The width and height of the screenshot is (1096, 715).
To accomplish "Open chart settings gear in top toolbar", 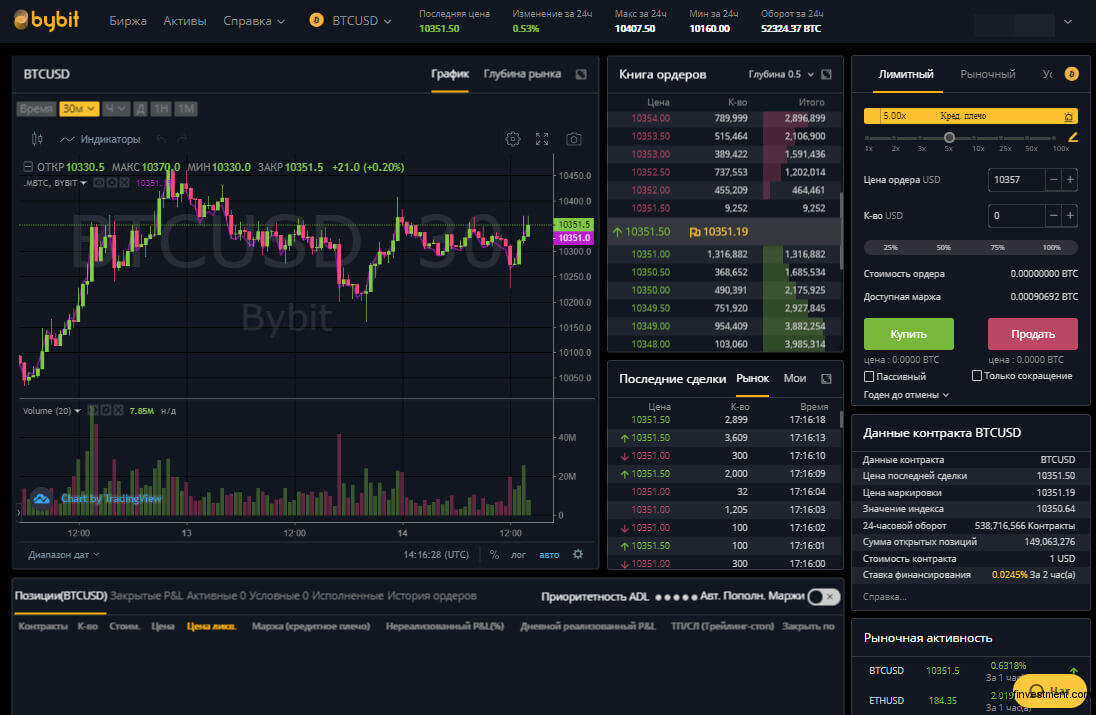I will [513, 139].
